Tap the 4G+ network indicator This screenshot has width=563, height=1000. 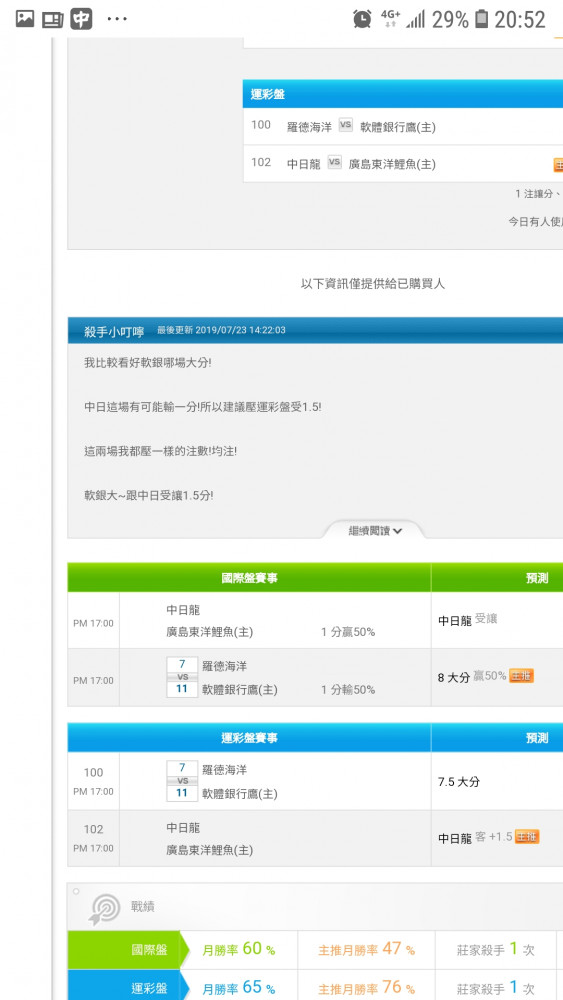pyautogui.click(x=390, y=18)
